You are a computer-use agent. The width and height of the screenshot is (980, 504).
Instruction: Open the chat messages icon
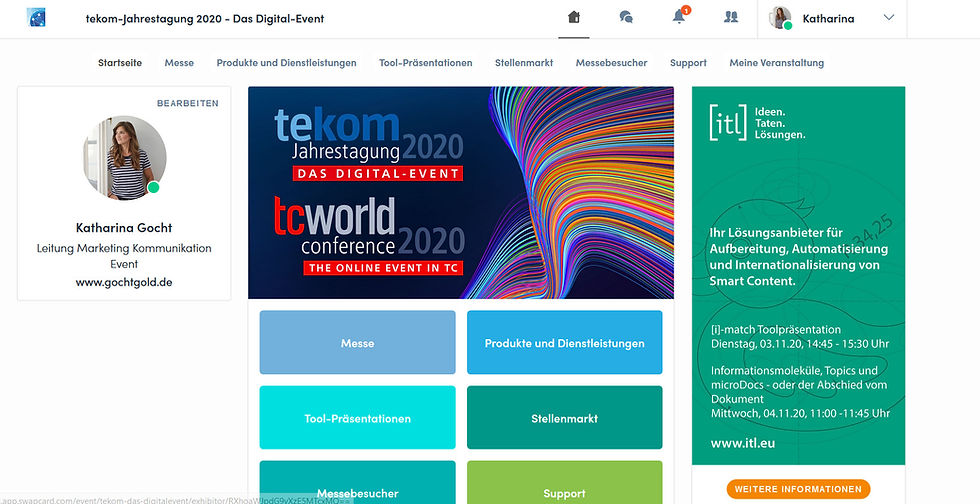click(x=626, y=18)
